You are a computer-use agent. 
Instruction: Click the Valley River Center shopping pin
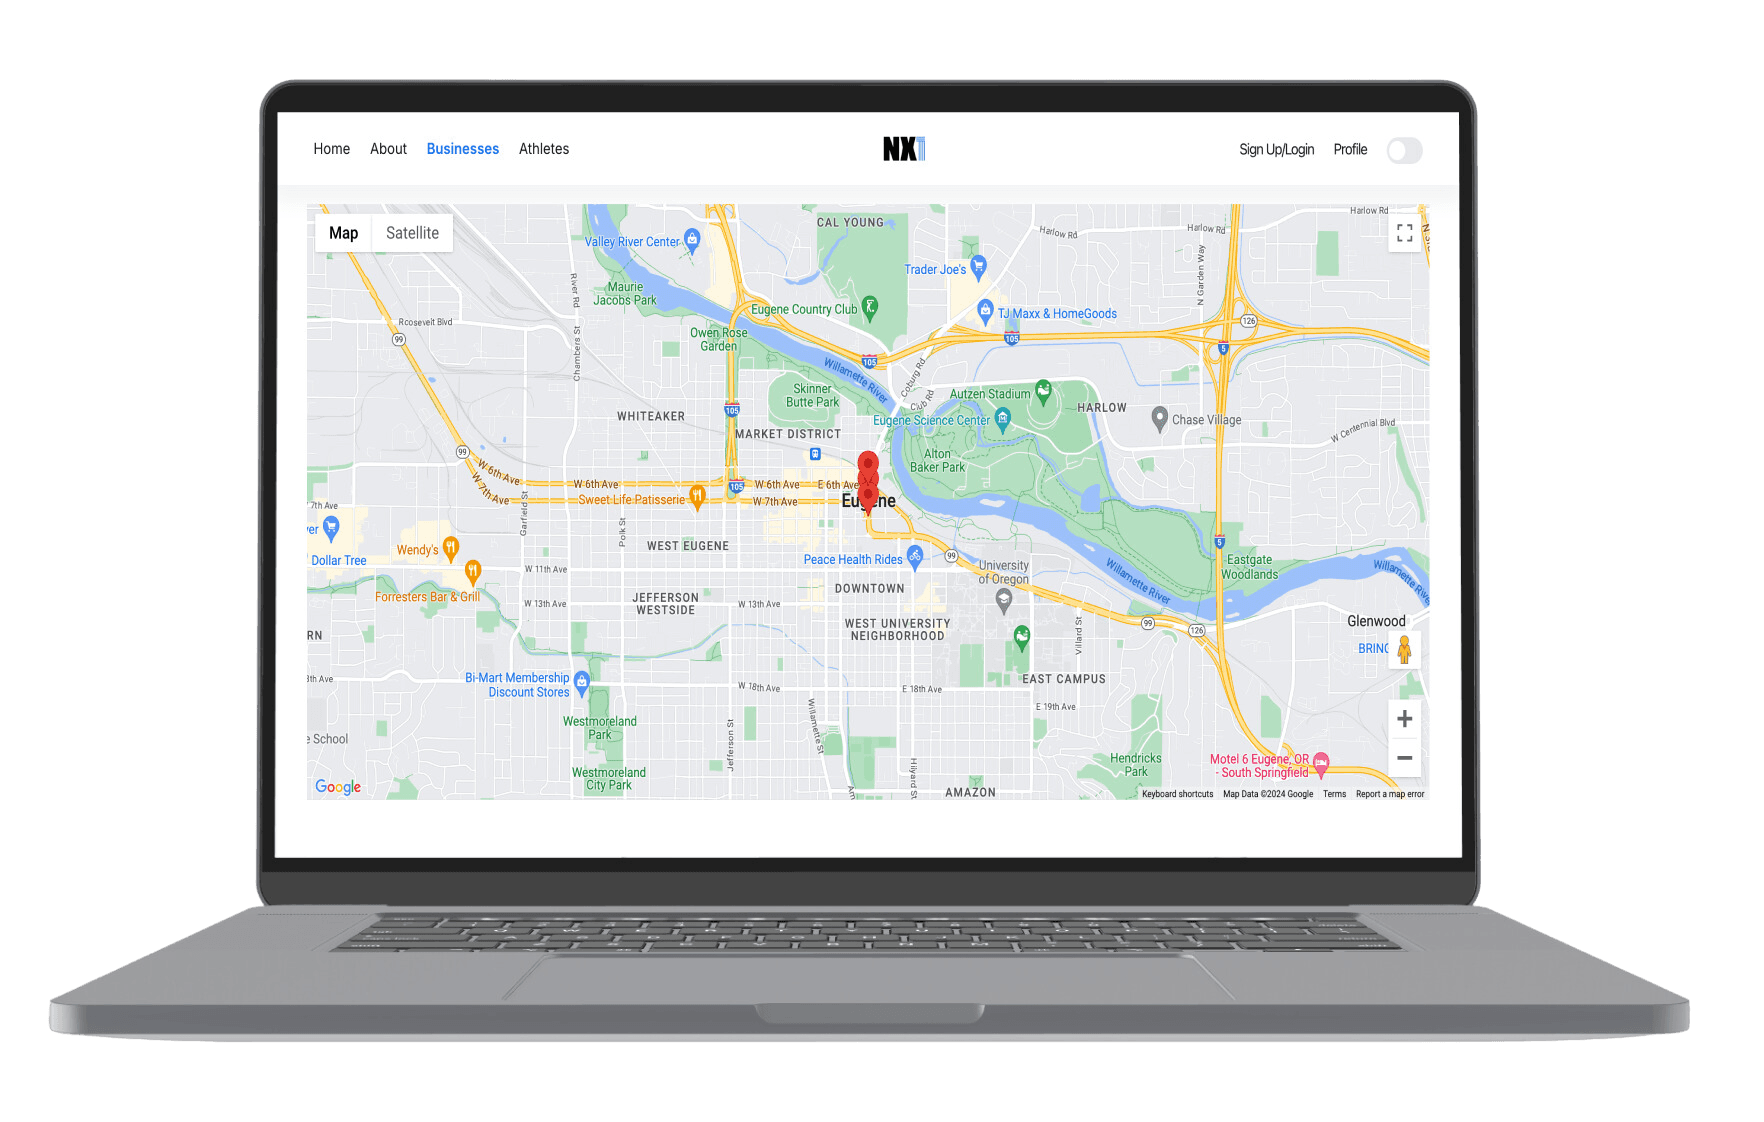click(x=692, y=240)
